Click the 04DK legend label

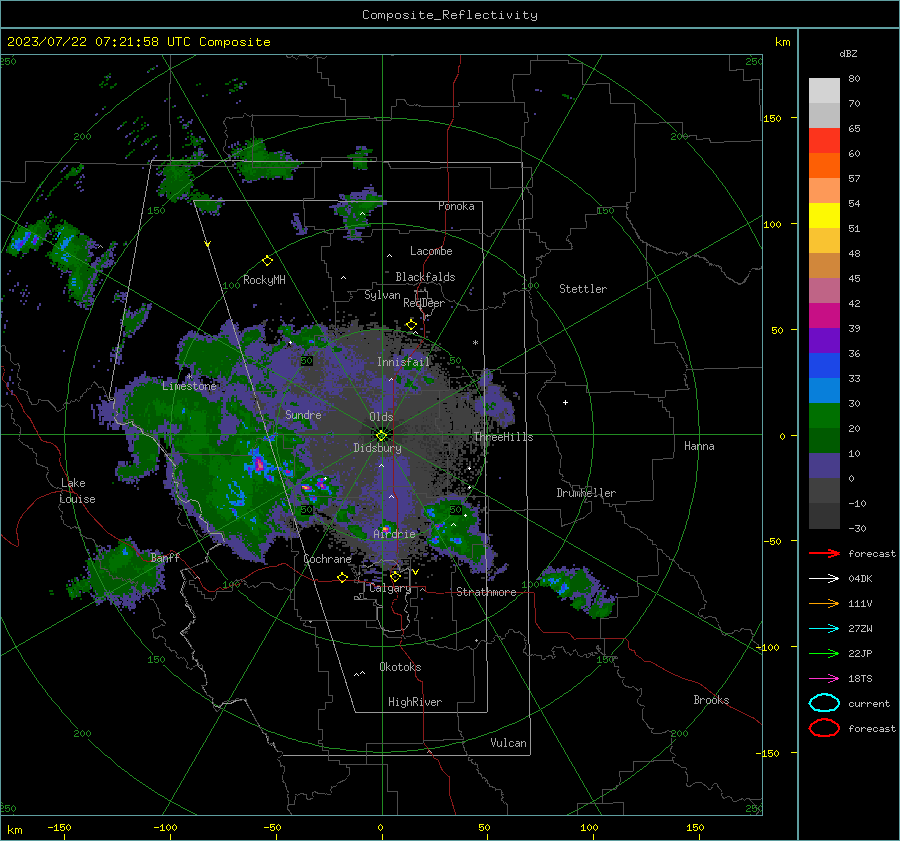coord(860,579)
